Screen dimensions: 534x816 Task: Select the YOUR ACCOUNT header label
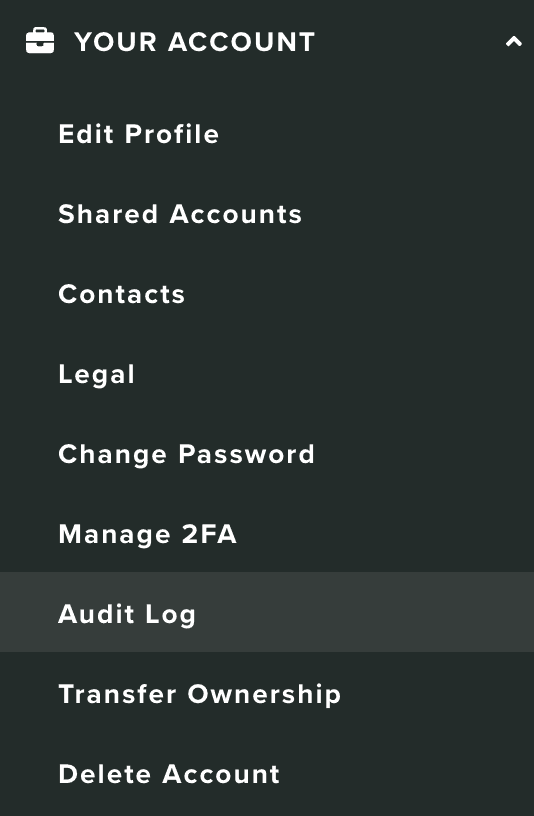[x=195, y=42]
